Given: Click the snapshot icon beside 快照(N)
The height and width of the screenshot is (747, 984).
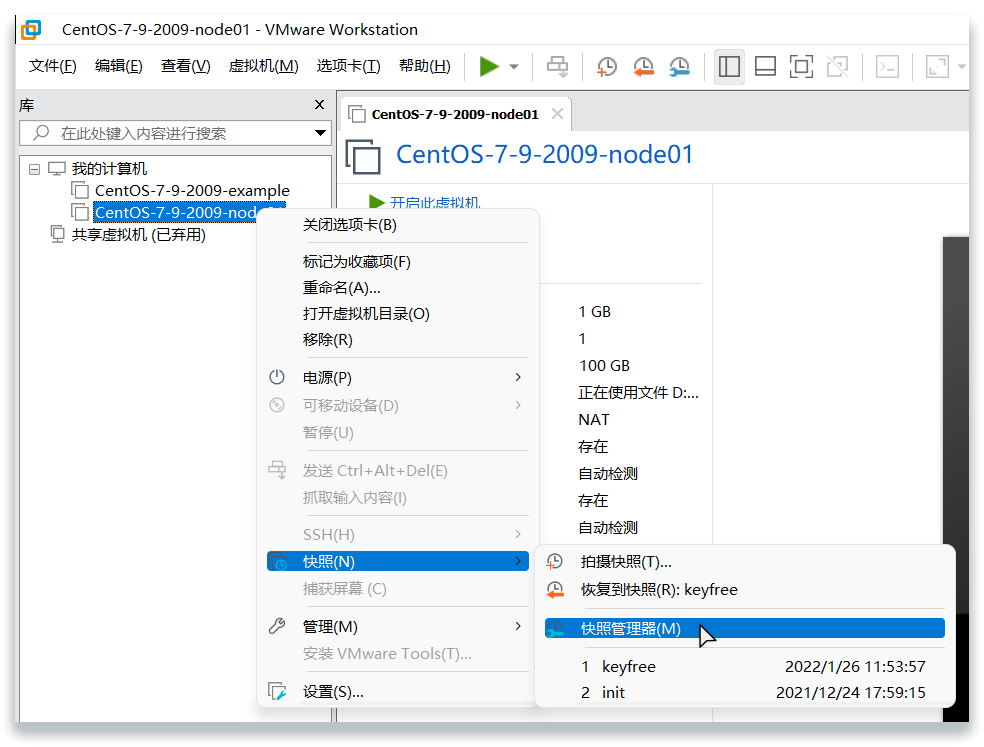Looking at the screenshot, I should coord(277,561).
